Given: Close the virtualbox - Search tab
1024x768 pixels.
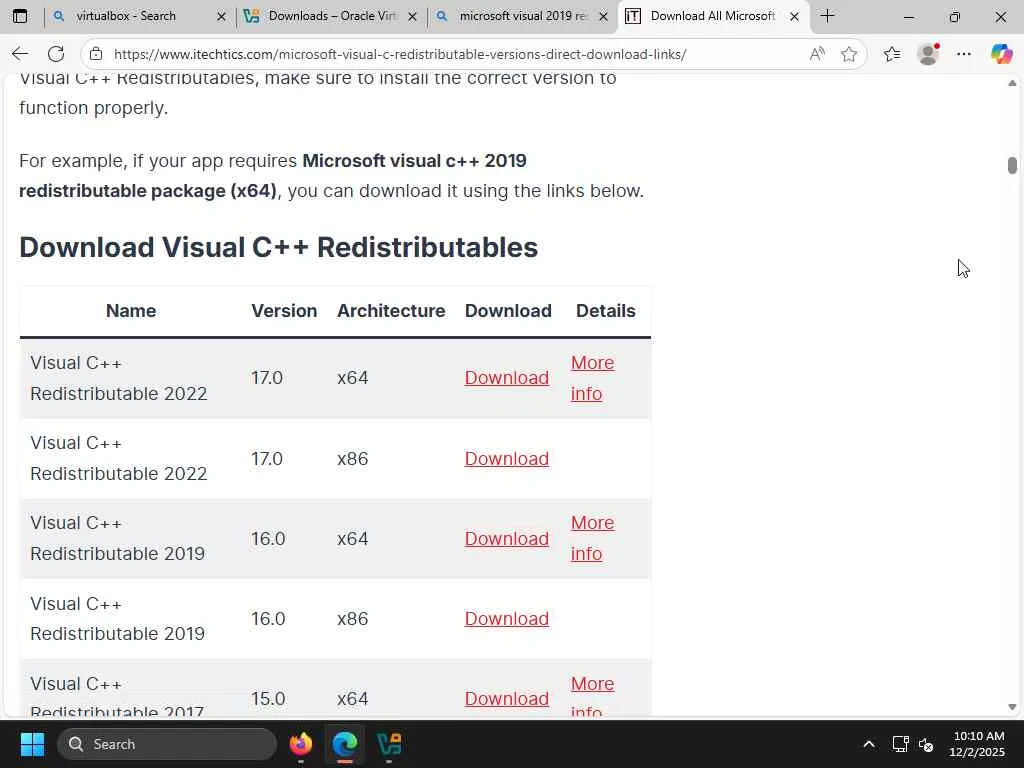Looking at the screenshot, I should [x=221, y=16].
